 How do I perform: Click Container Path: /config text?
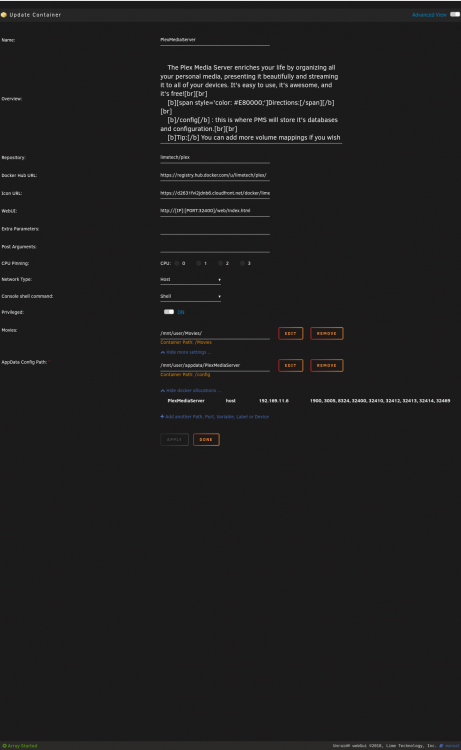pos(185,375)
